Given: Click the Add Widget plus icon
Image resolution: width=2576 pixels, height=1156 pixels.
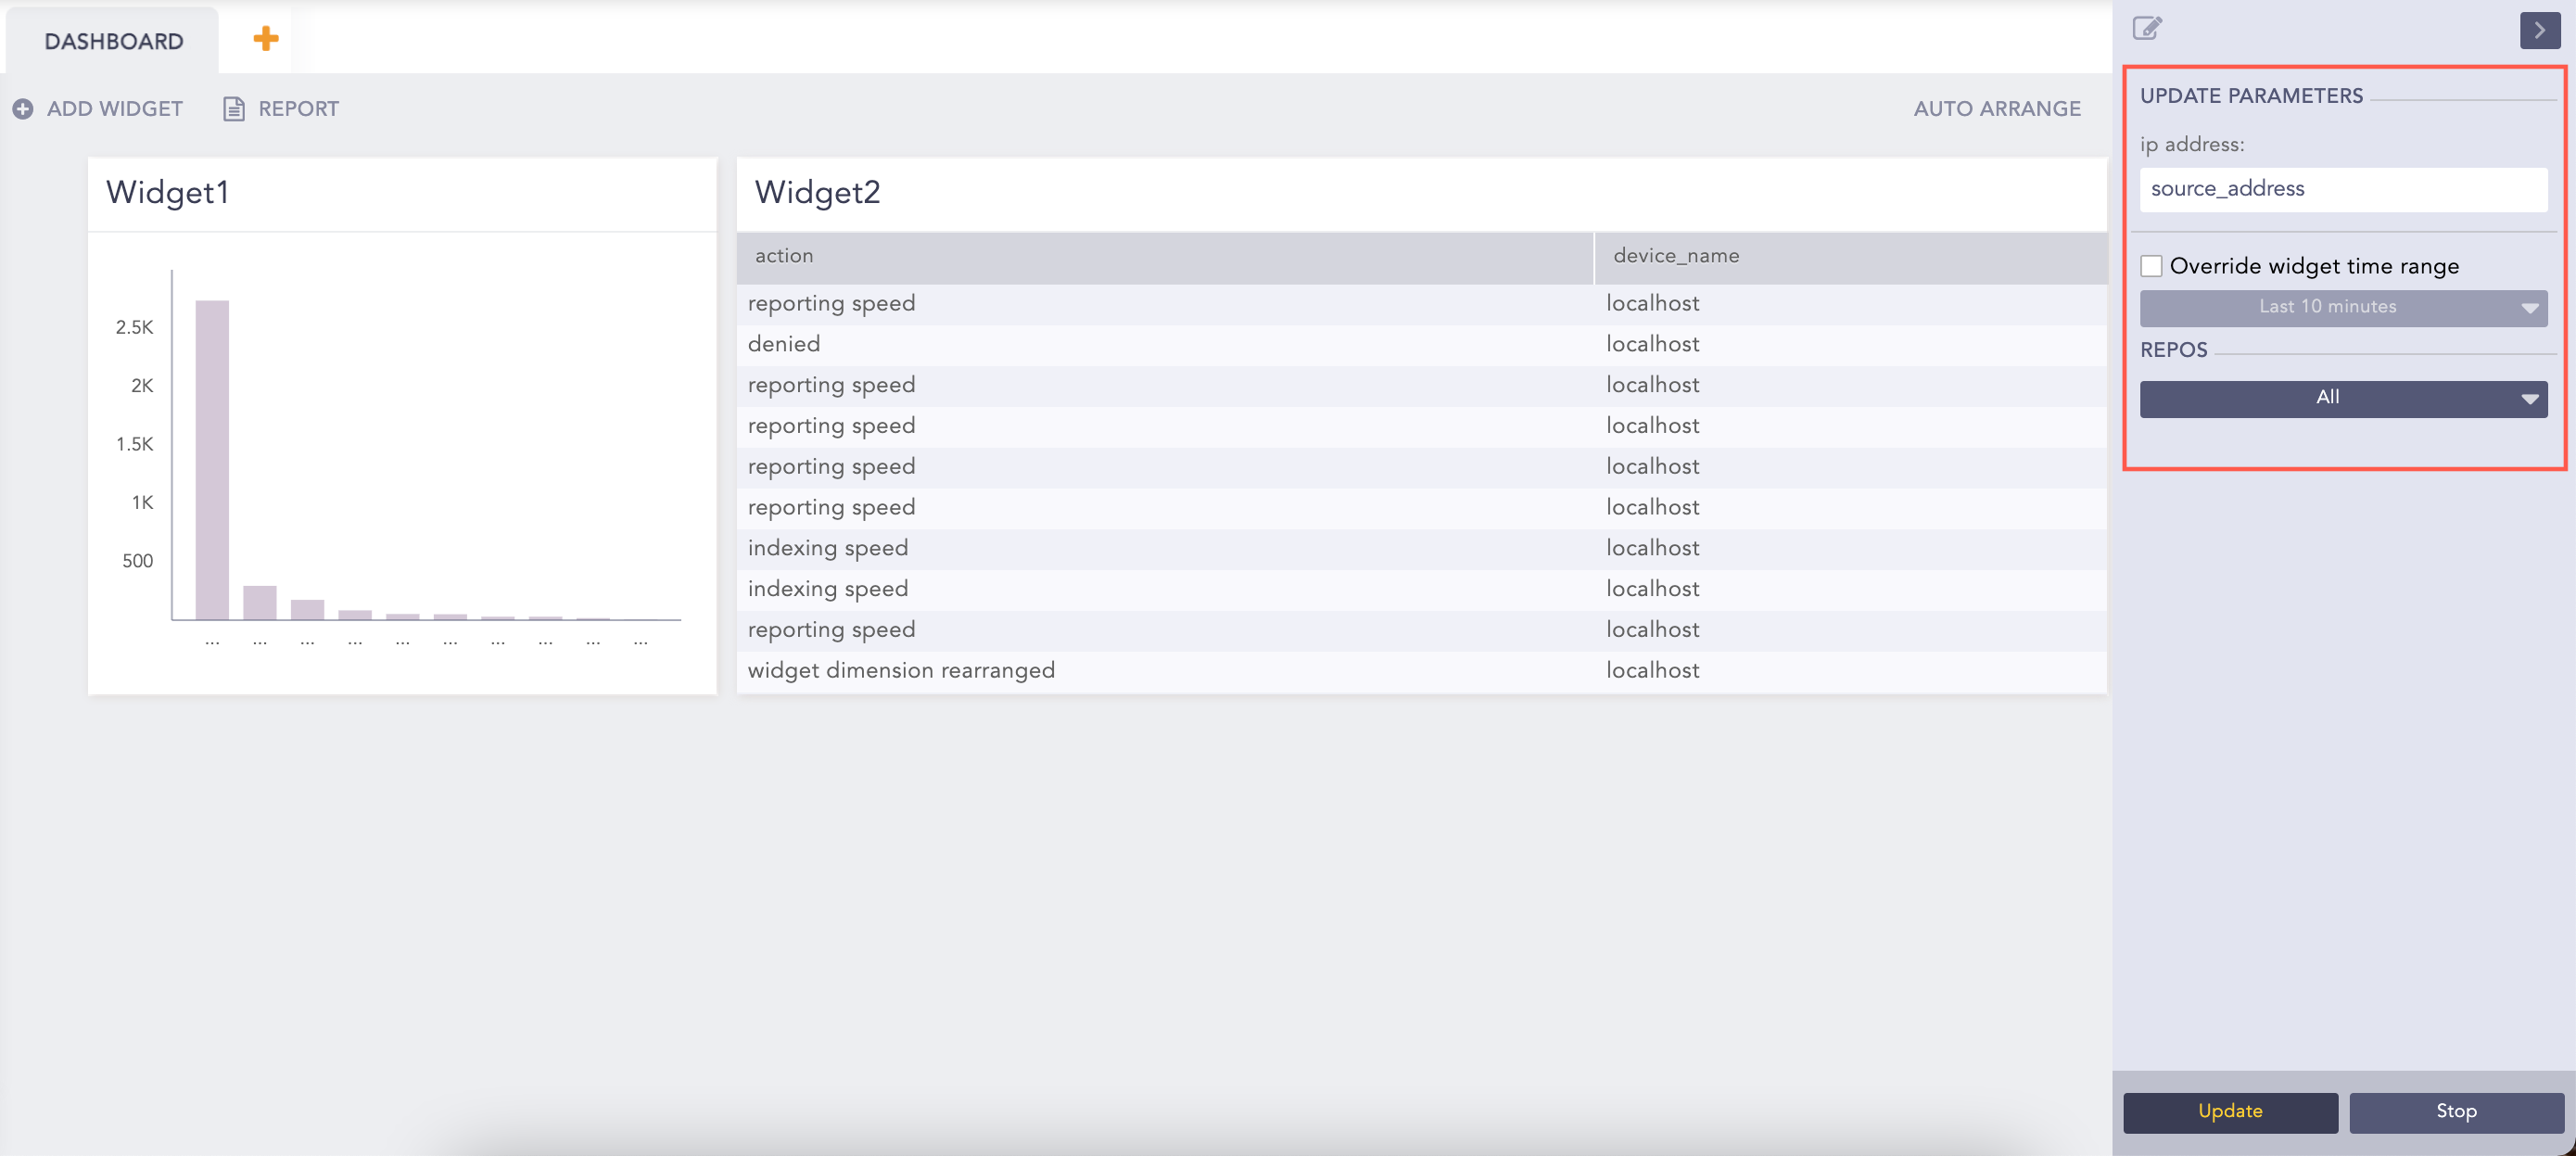Looking at the screenshot, I should point(23,109).
